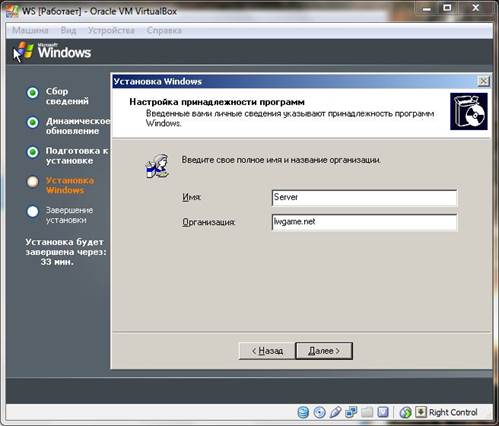Click the Далее button to continue
This screenshot has height=426, width=499.
[324, 351]
